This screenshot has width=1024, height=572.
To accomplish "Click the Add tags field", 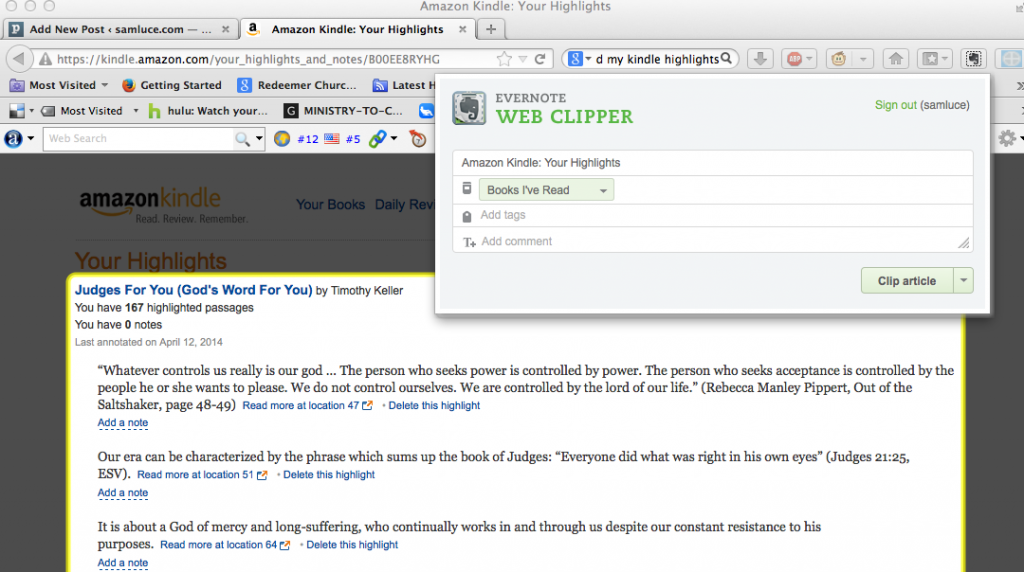I will click(712, 215).
